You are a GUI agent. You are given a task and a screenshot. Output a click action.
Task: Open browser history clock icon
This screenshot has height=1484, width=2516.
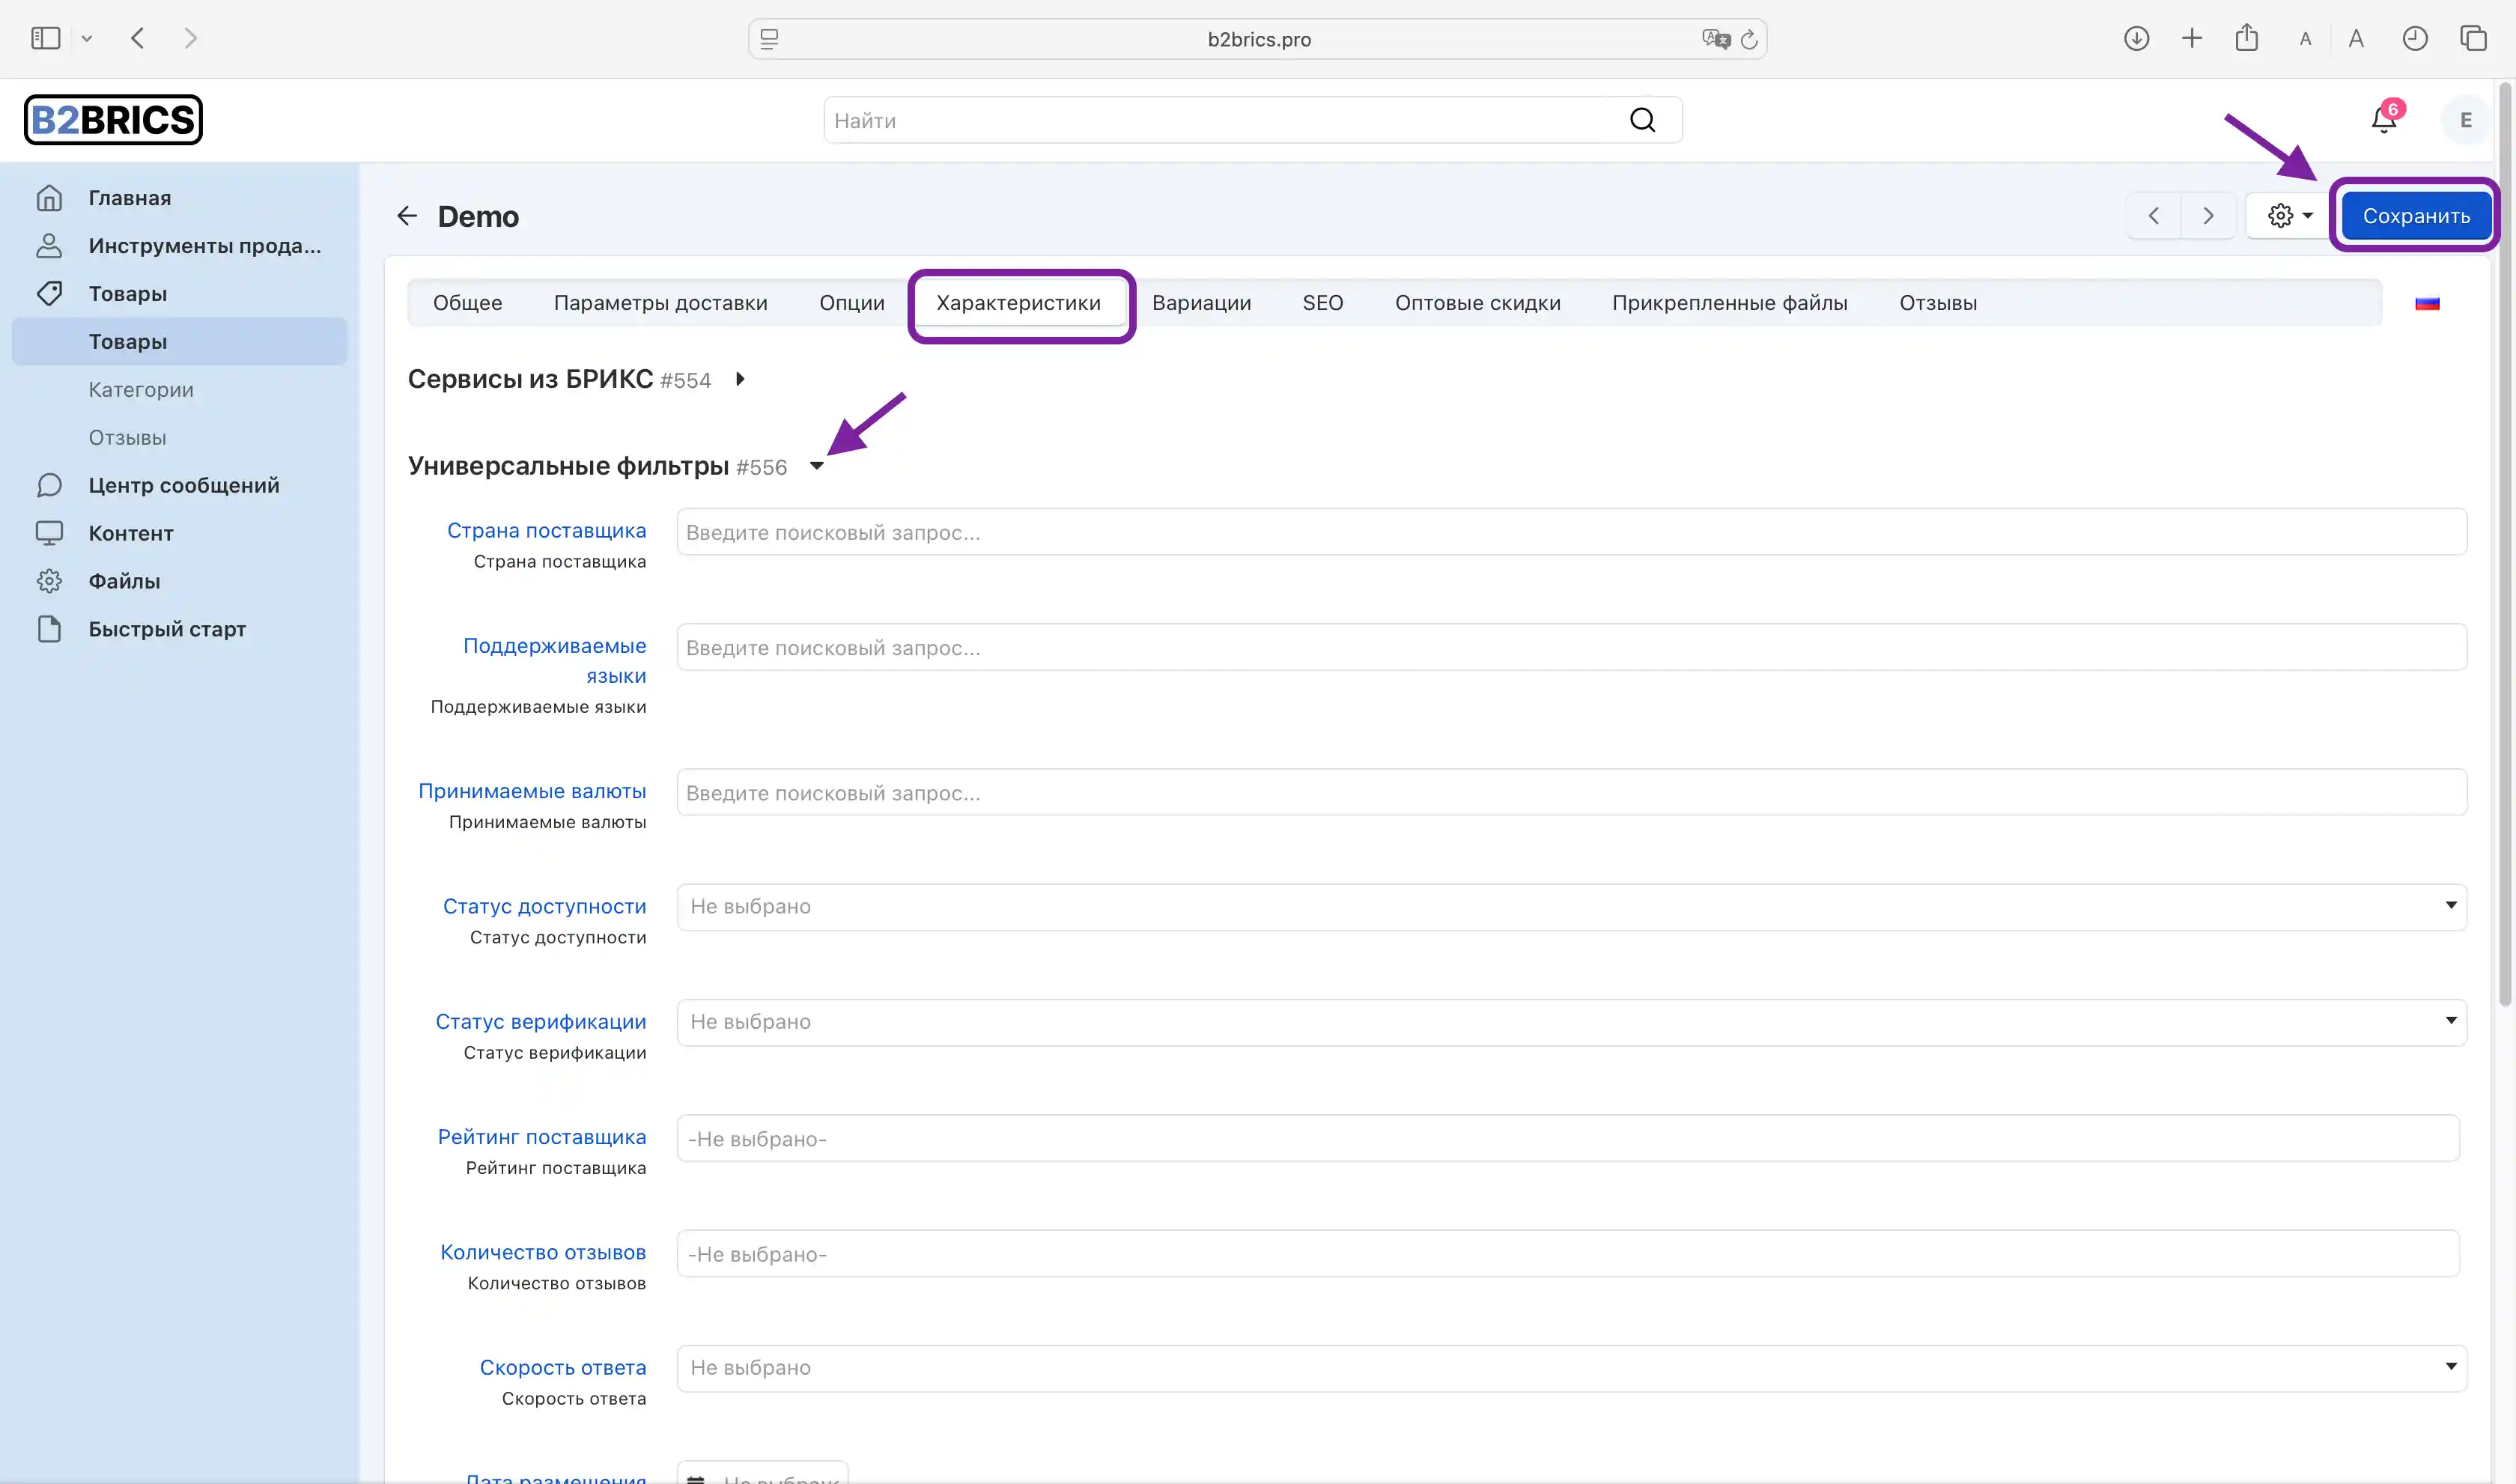click(2414, 38)
